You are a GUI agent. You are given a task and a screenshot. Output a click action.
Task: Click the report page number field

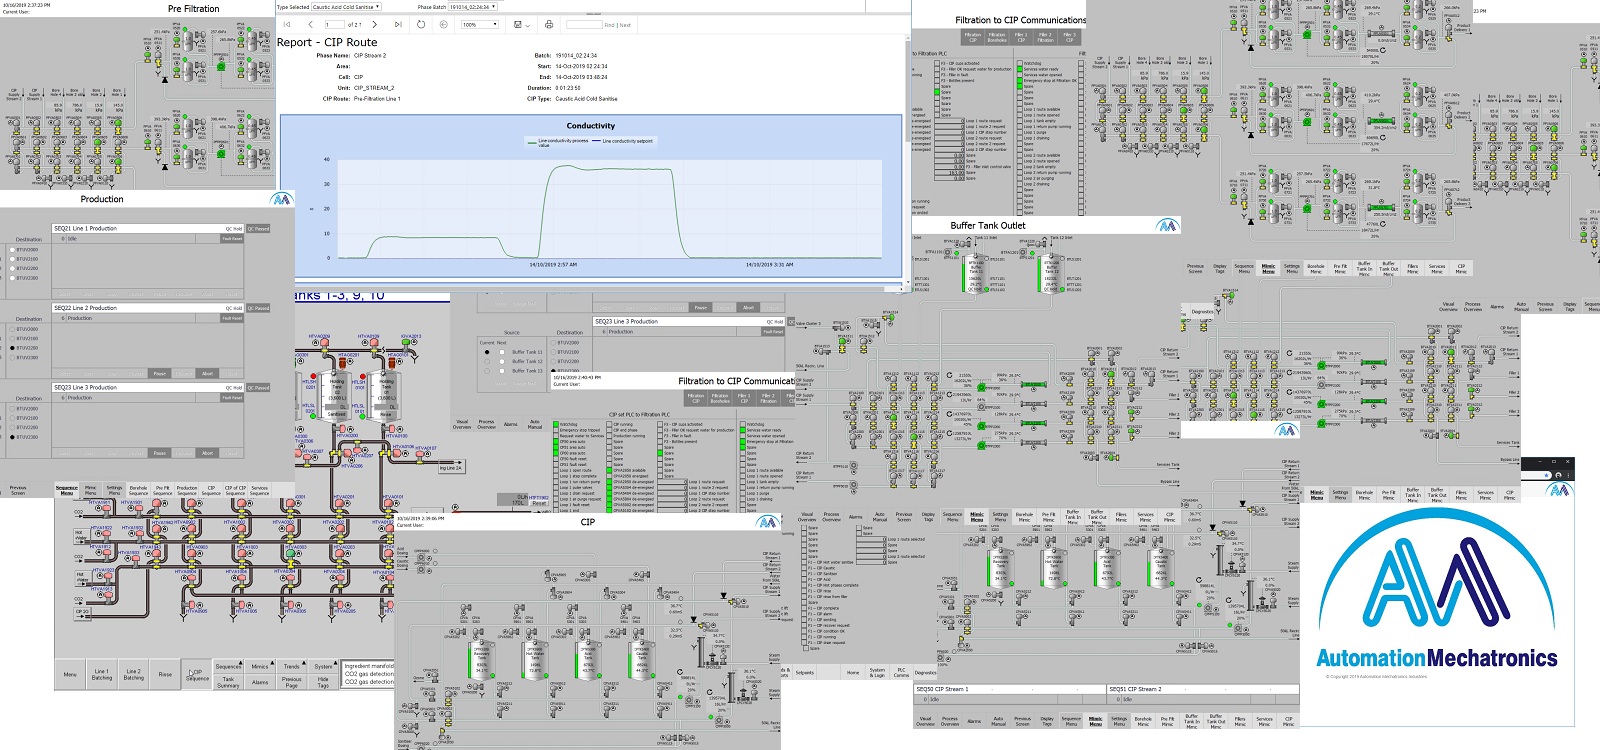point(333,25)
